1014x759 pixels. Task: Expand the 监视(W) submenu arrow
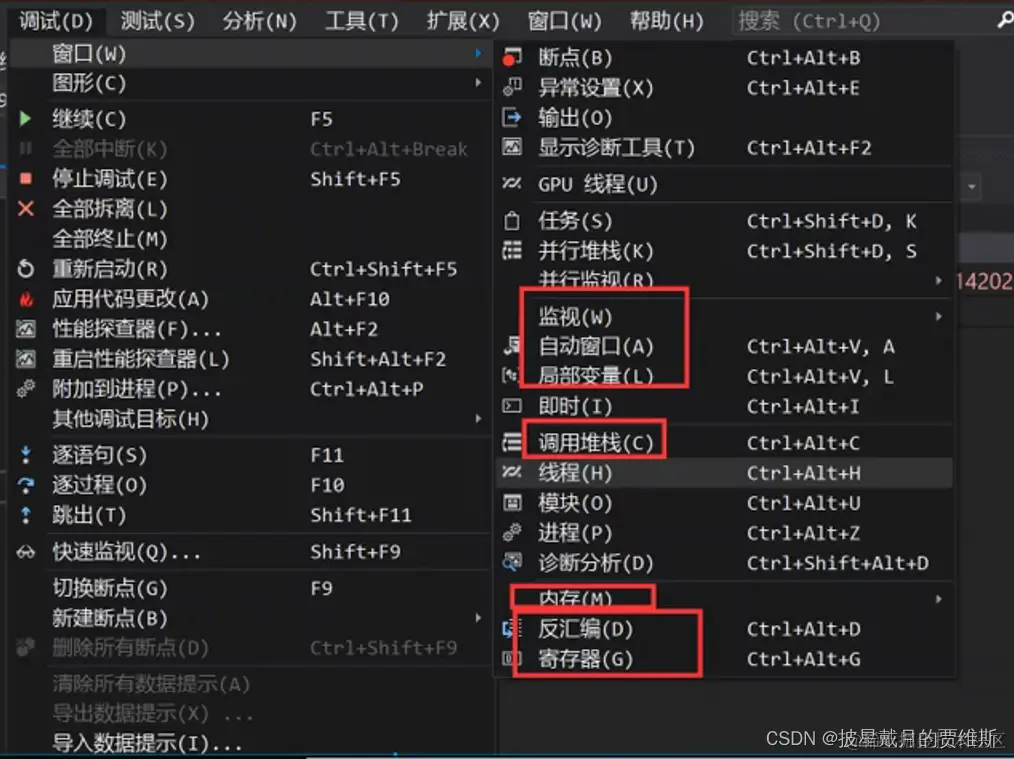(x=938, y=317)
